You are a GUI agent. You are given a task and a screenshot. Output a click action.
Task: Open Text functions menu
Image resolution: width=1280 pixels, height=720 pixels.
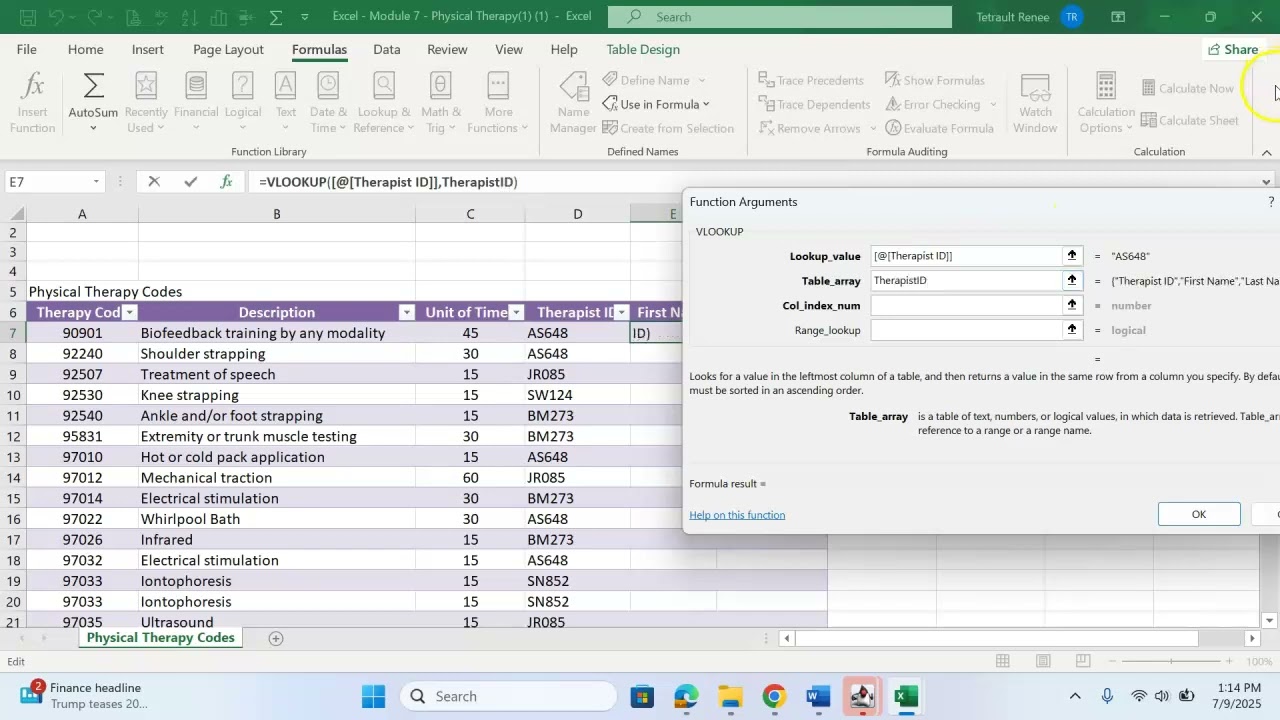[286, 103]
